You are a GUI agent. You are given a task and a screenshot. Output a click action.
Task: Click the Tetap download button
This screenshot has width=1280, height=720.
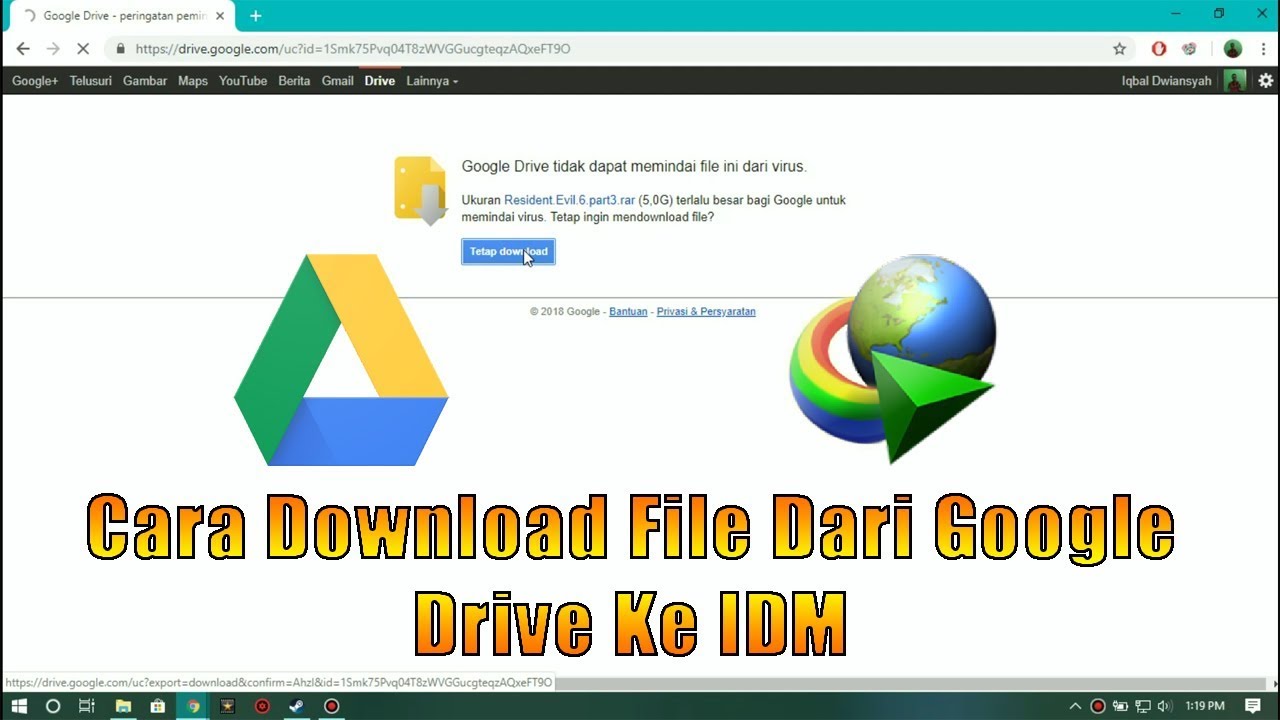click(508, 252)
